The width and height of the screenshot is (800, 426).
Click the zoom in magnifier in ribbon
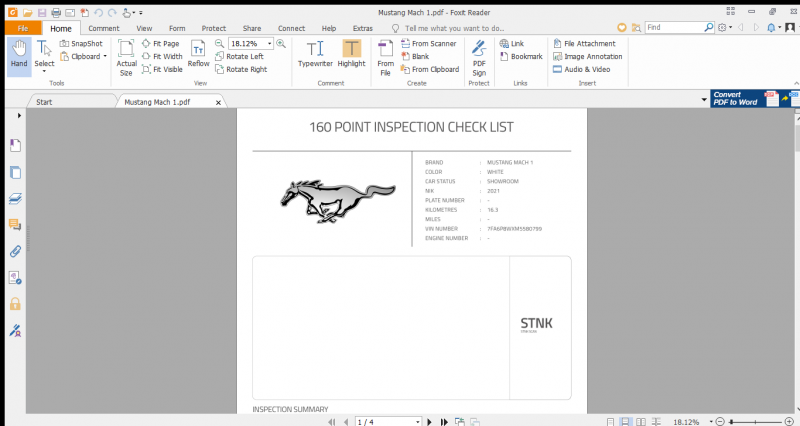[x=281, y=43]
